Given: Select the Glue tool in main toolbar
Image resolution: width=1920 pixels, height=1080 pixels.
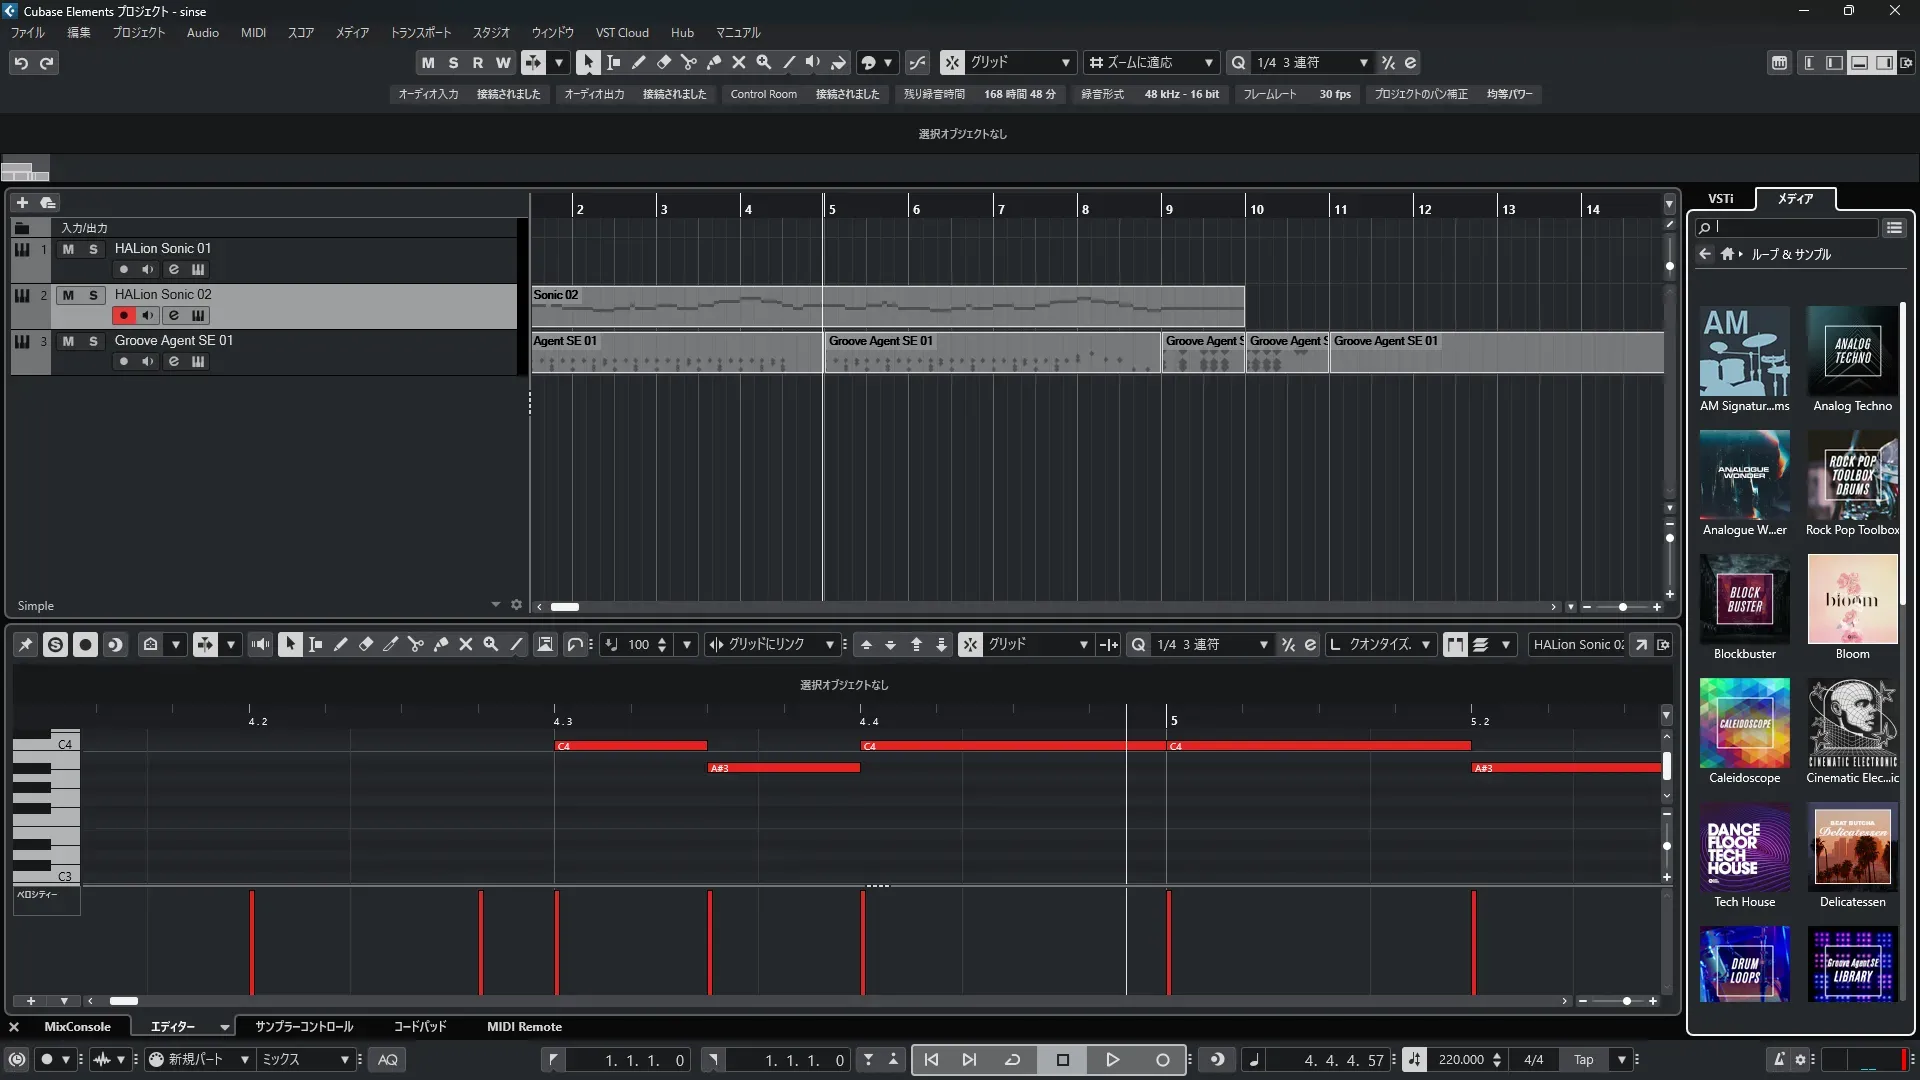Looking at the screenshot, I should (713, 63).
